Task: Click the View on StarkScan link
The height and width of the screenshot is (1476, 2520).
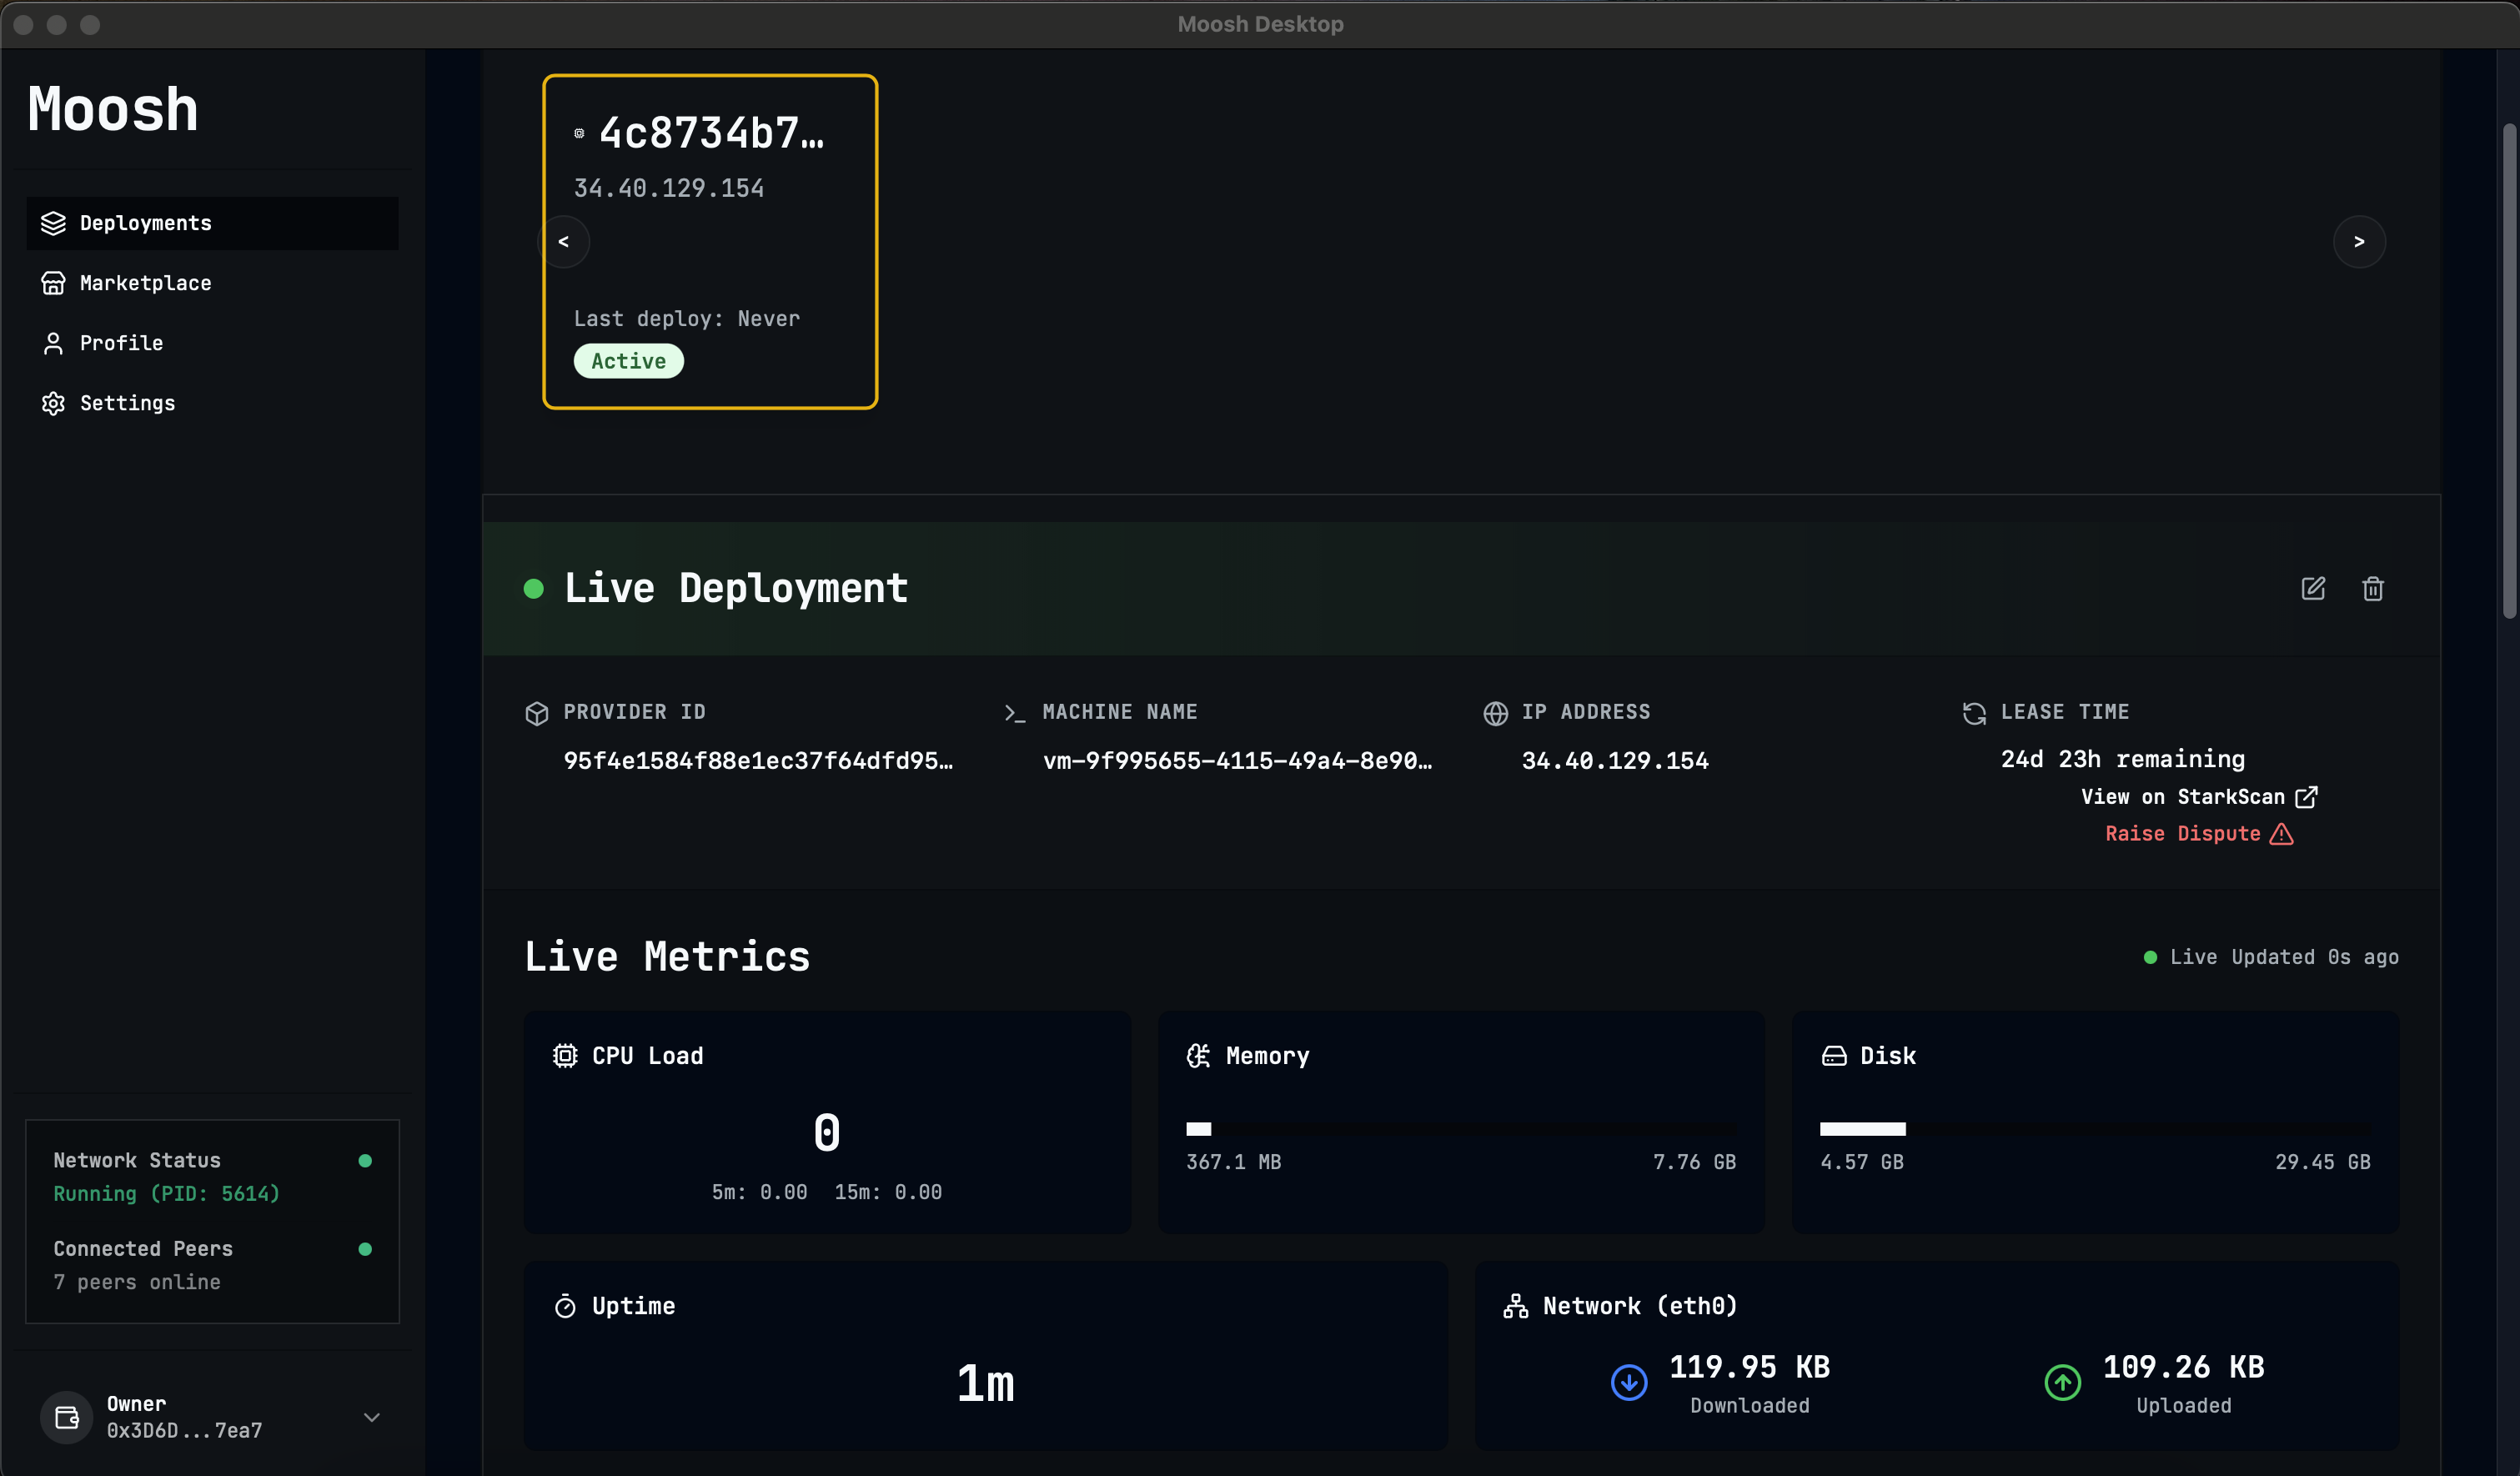Action: pos(2182,797)
